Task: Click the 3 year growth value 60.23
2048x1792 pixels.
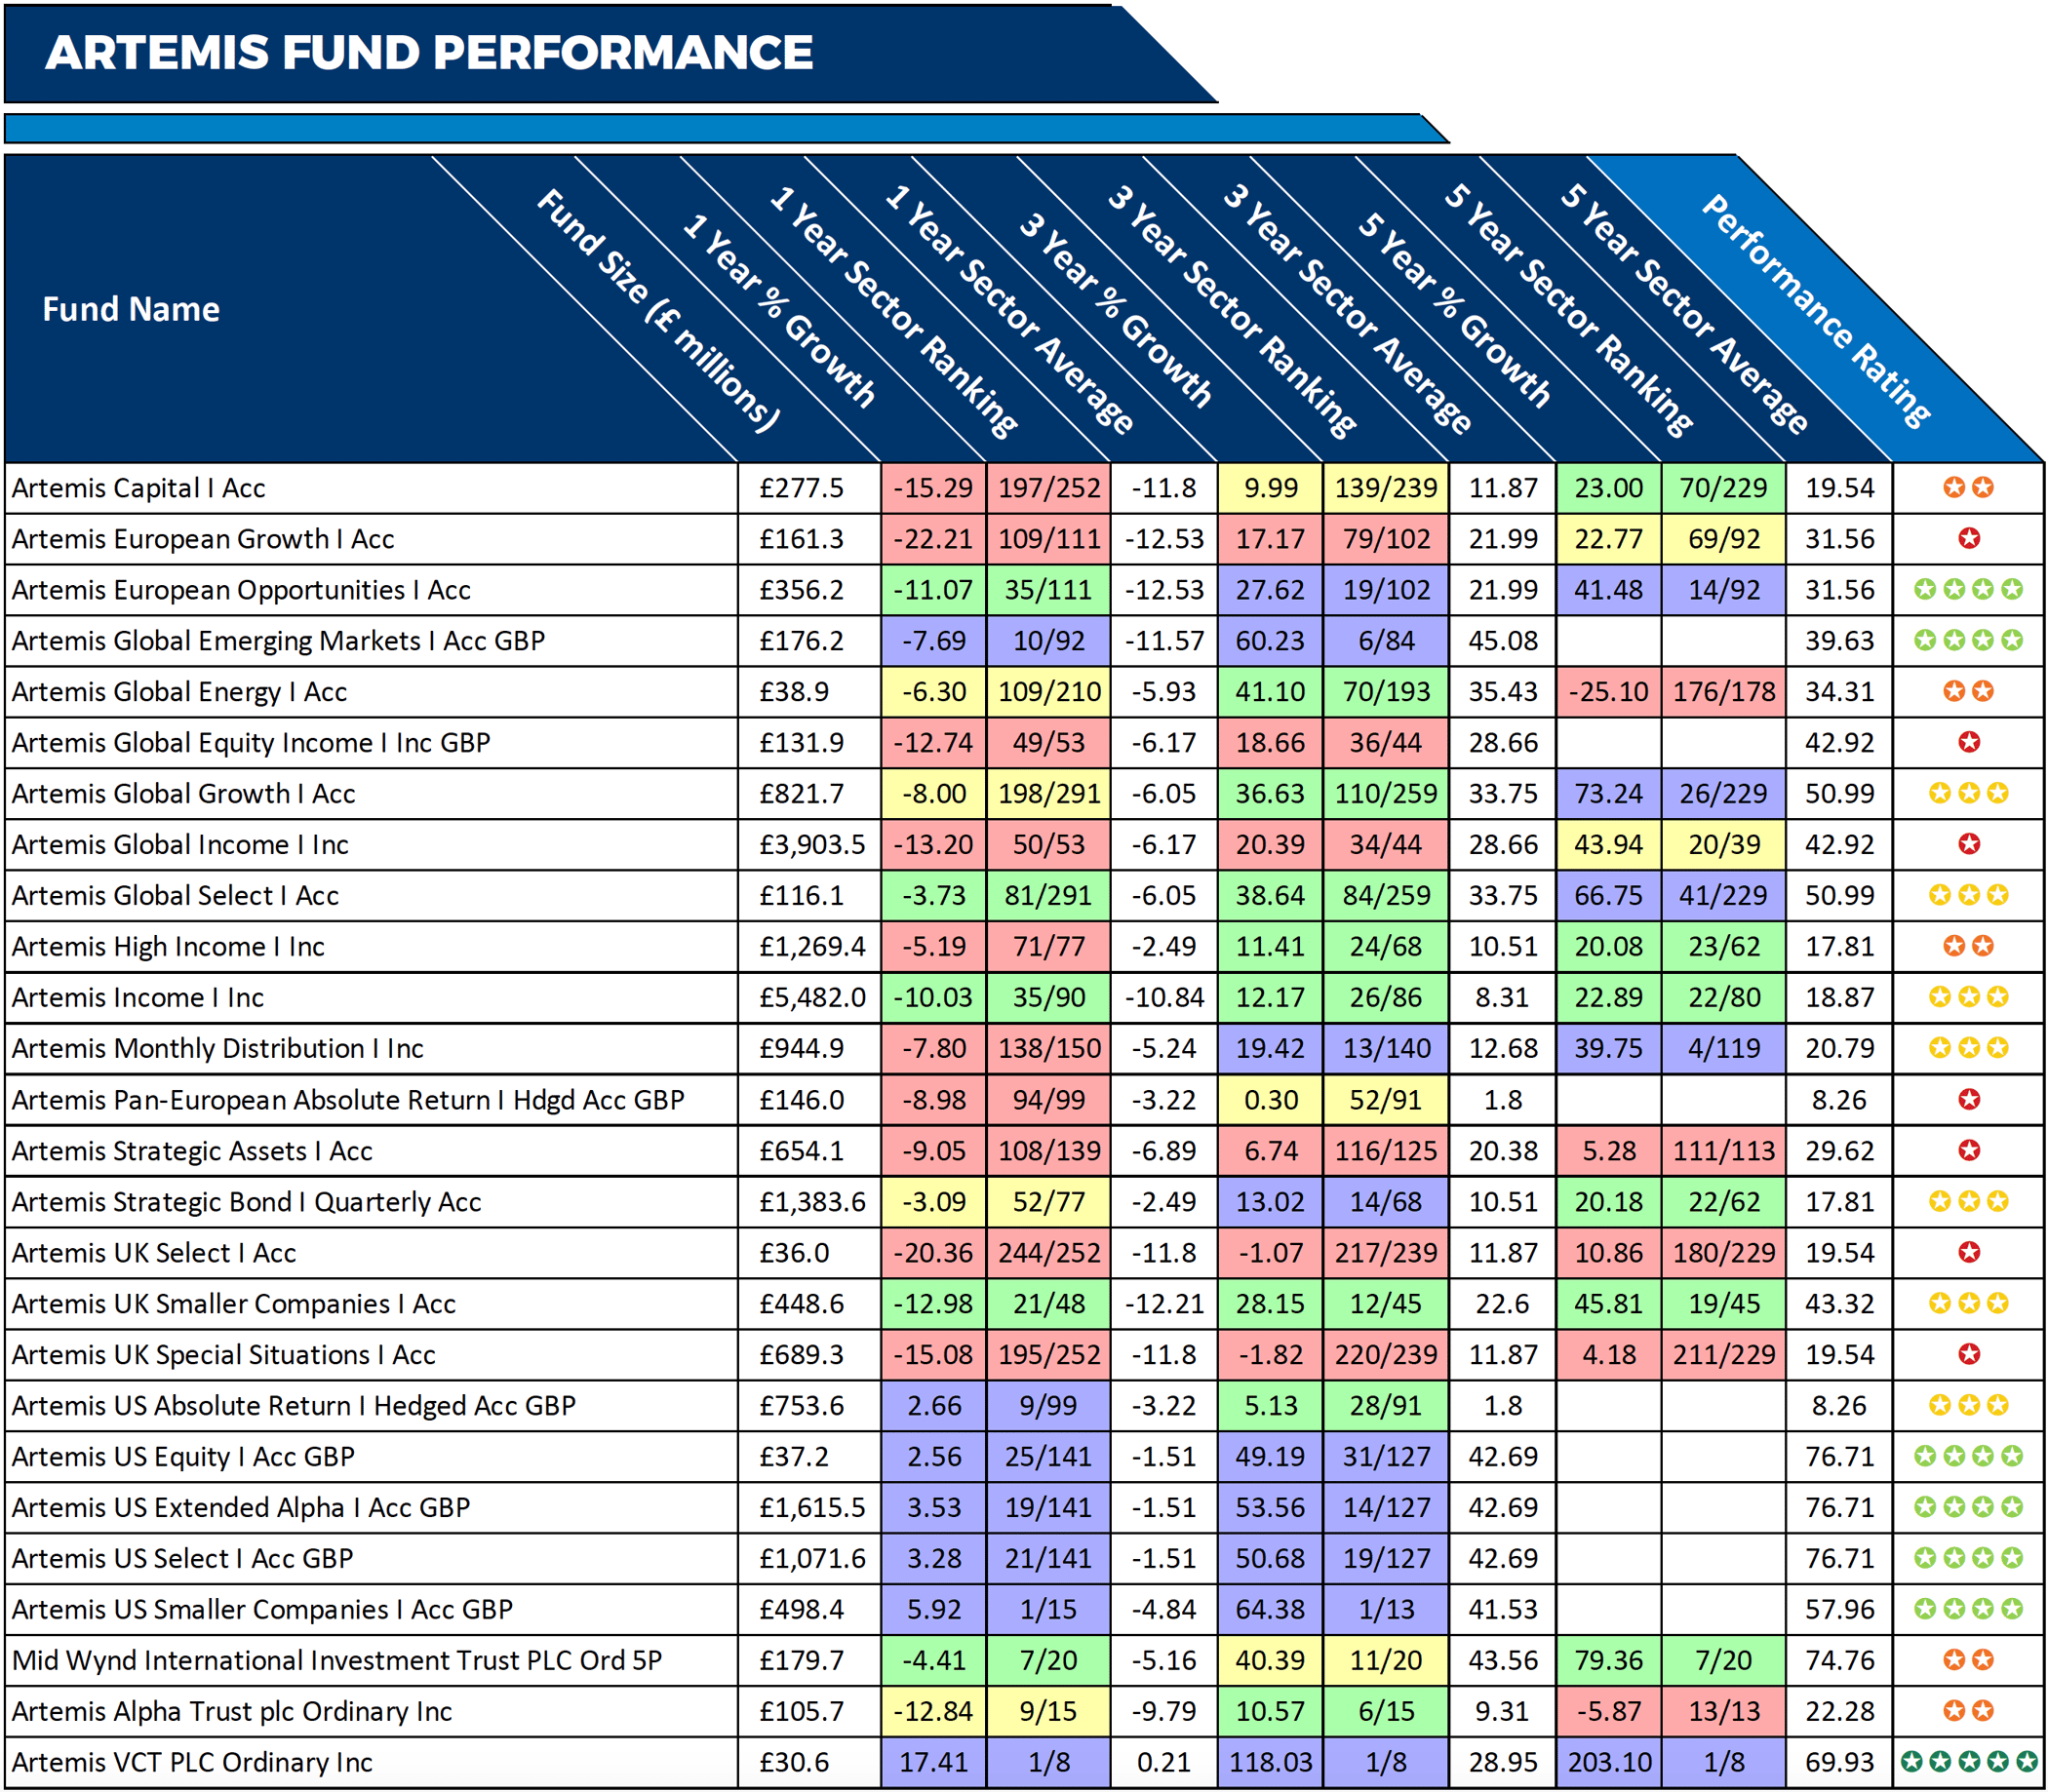Action: pos(1270,641)
